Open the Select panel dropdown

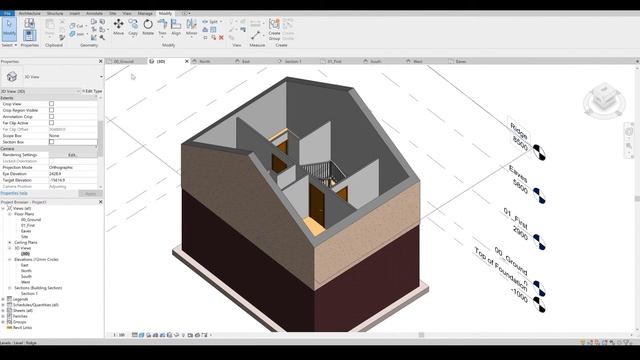coord(9,45)
